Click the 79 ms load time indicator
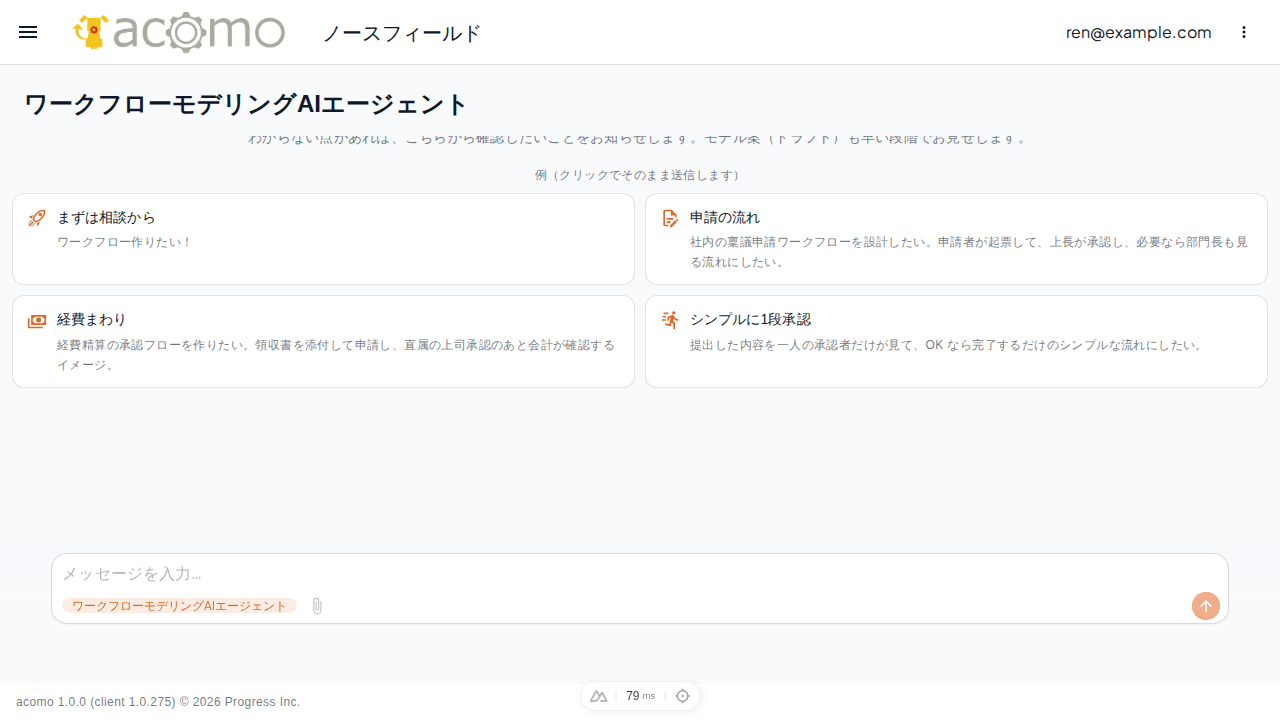Screen dimensions: 1280x720 [640, 696]
